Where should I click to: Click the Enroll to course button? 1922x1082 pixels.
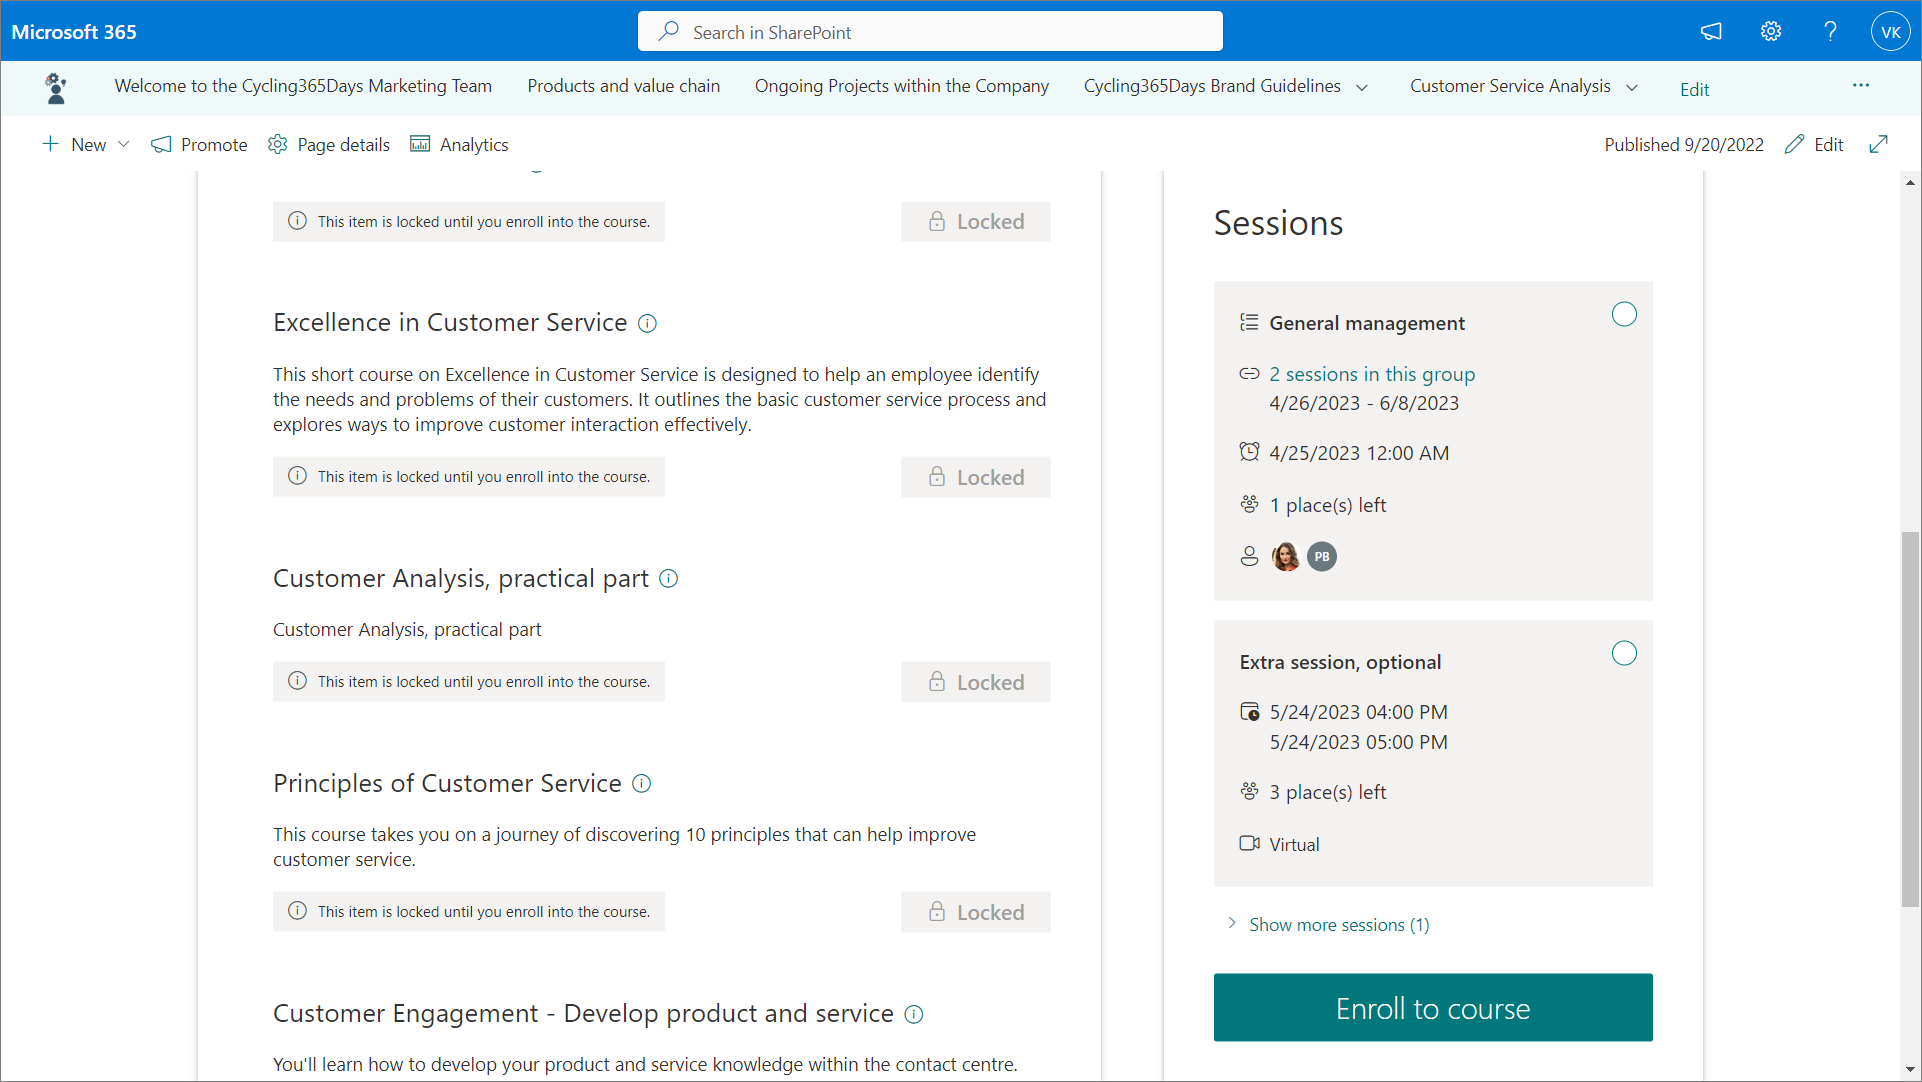tap(1432, 1008)
